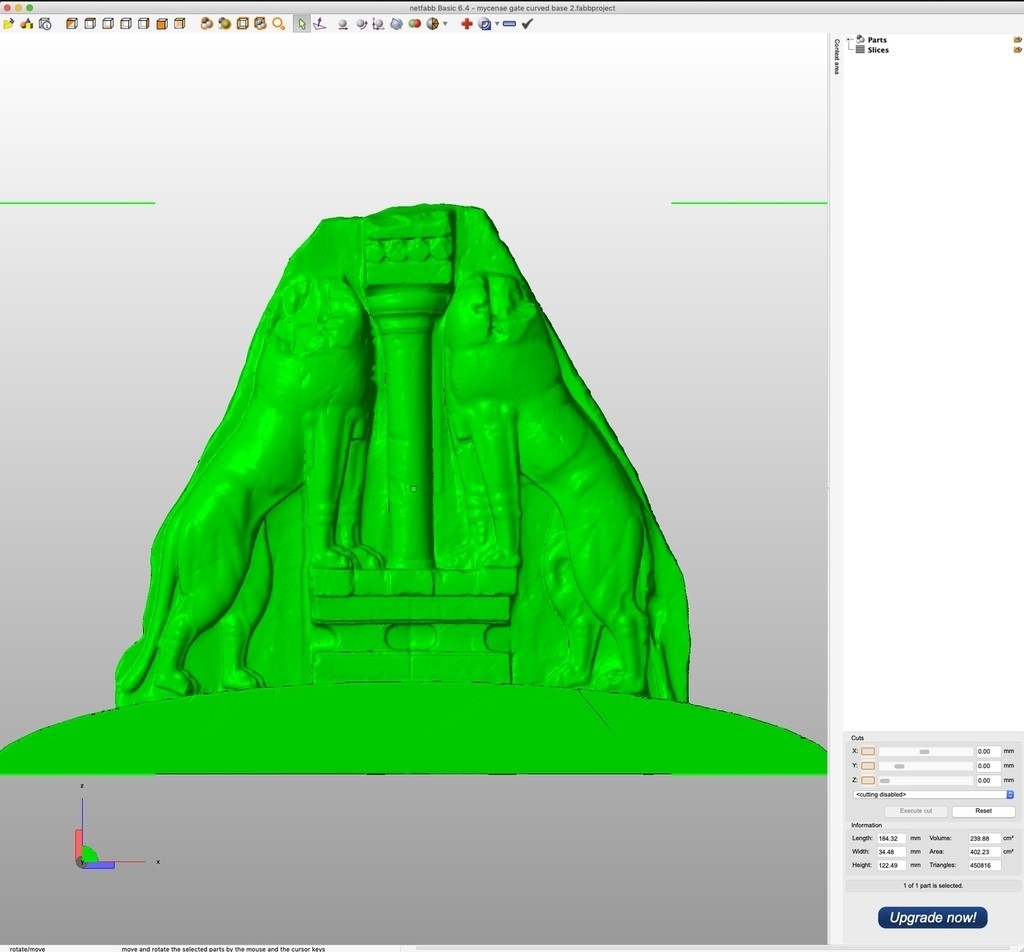Click the move part sphere icon

pos(343,24)
